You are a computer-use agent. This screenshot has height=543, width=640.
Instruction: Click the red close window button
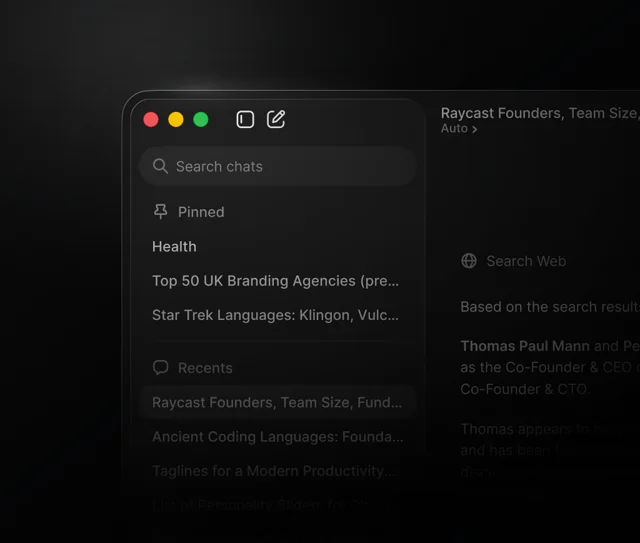point(151,120)
